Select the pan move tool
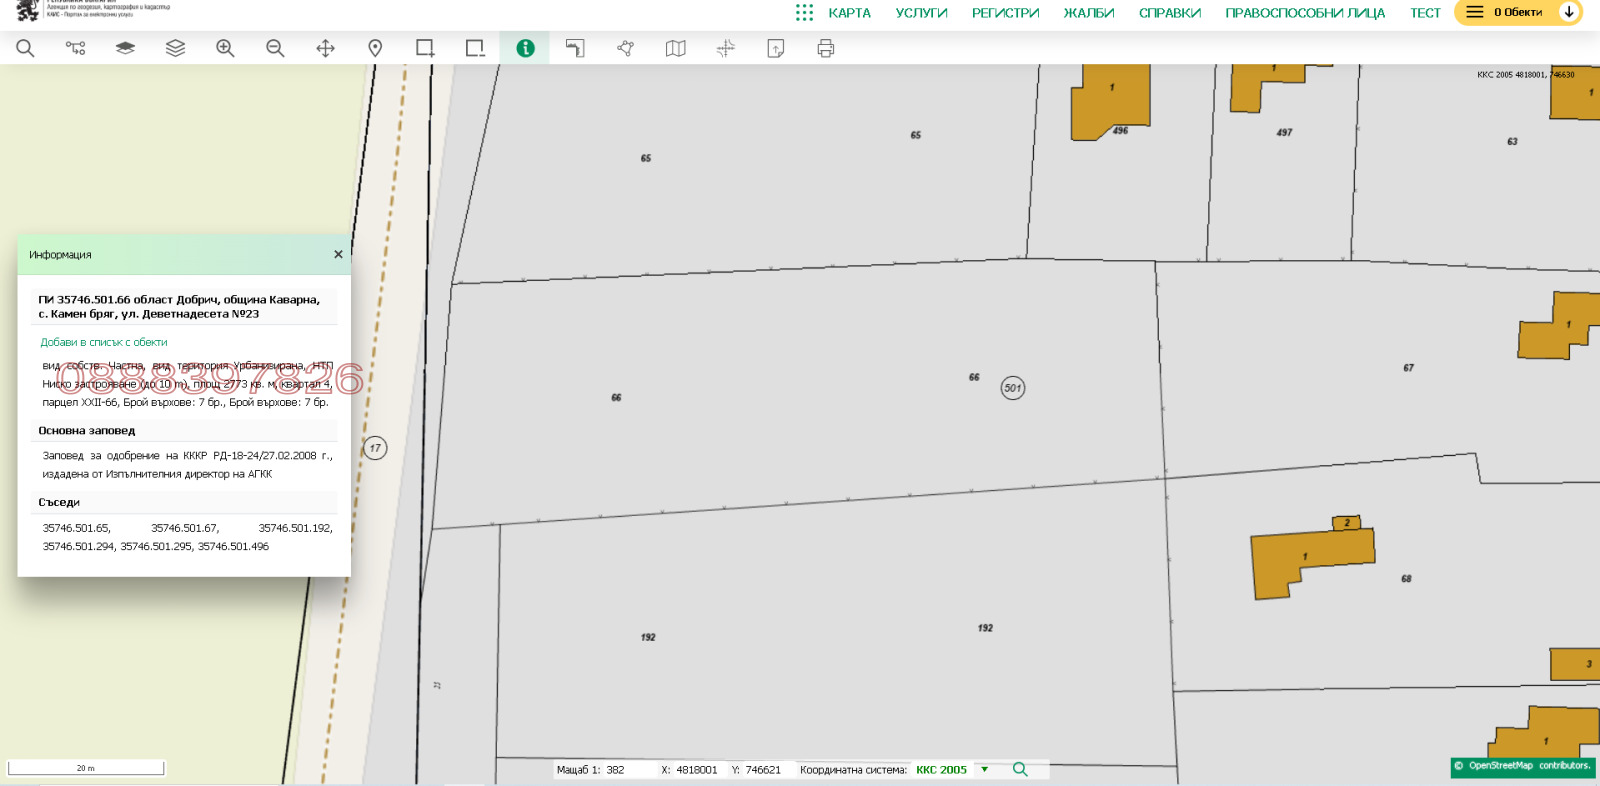 pos(325,48)
